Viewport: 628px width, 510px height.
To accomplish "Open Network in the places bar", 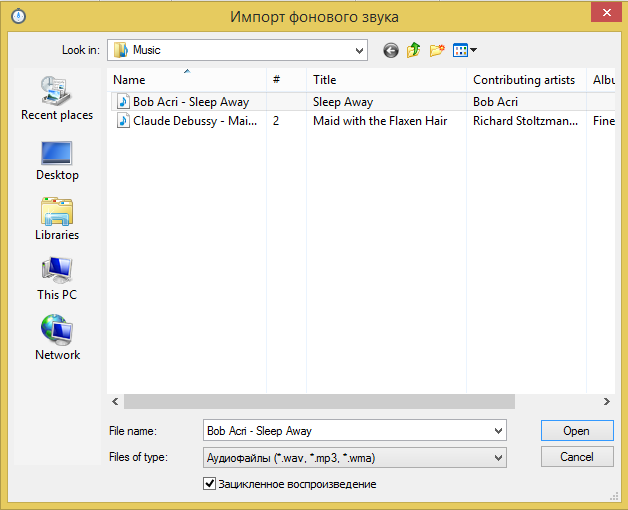I will click(57, 337).
